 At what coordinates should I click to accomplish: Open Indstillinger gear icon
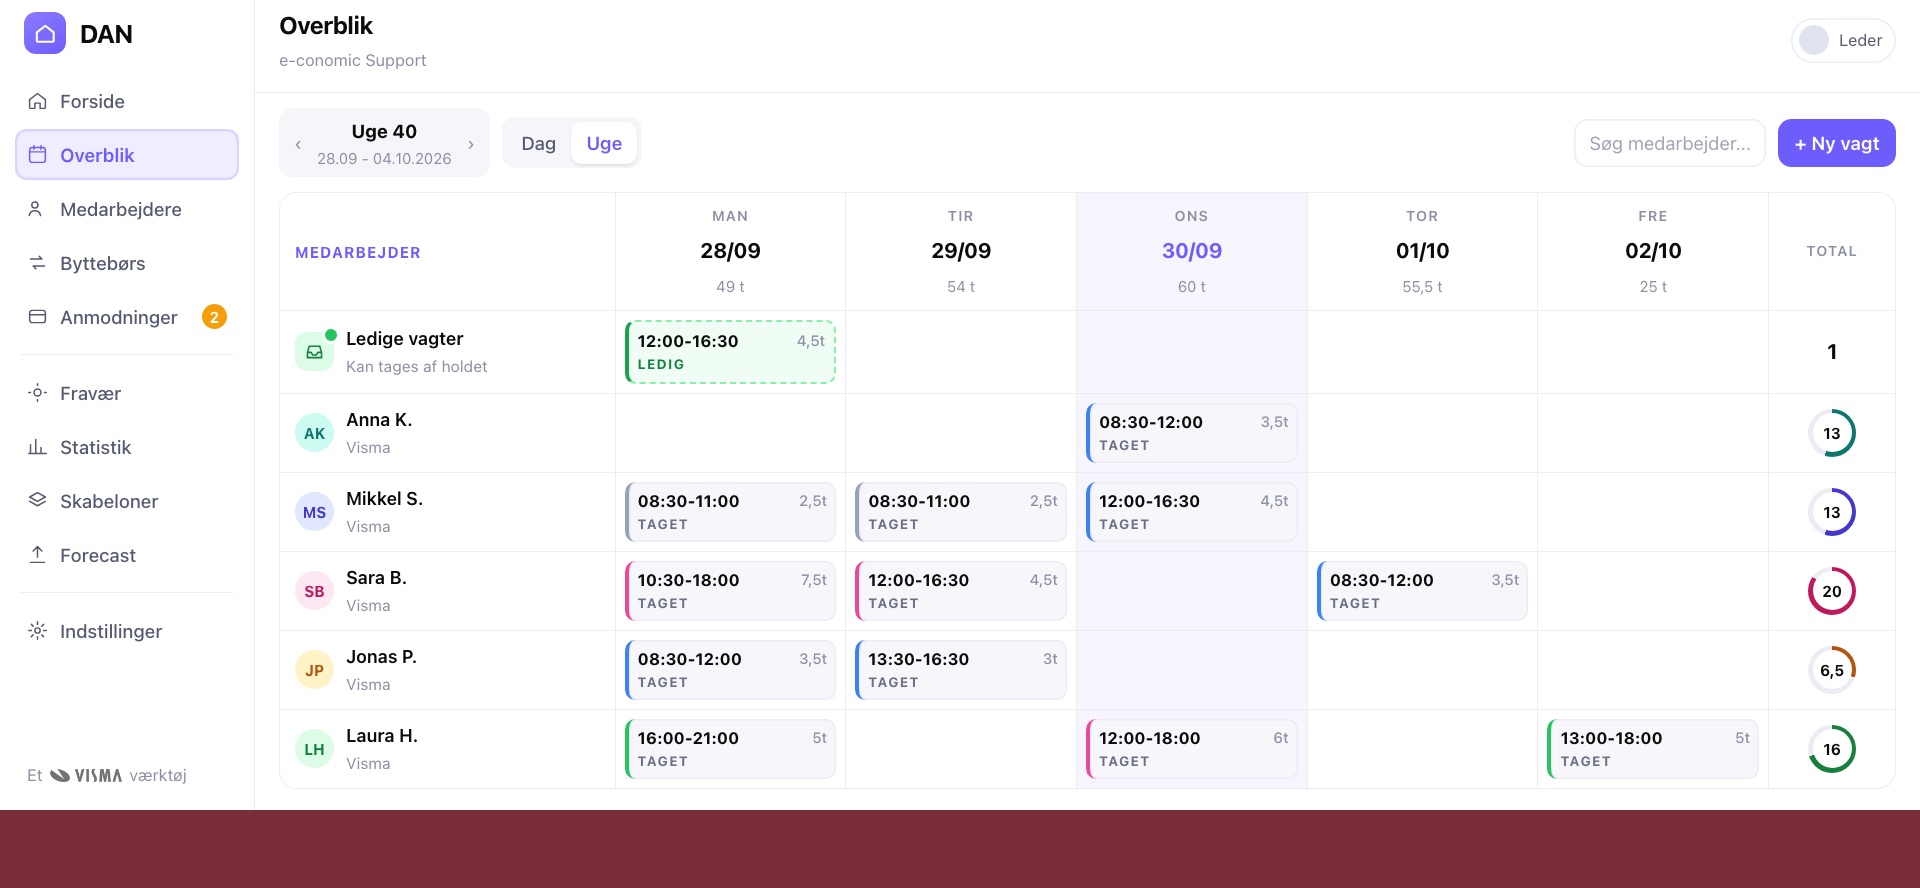click(38, 631)
